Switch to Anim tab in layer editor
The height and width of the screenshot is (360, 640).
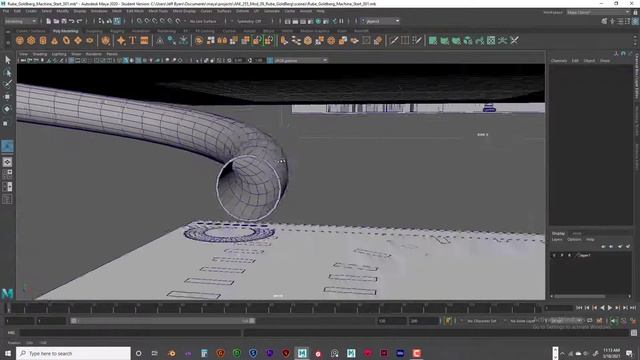[577, 233]
